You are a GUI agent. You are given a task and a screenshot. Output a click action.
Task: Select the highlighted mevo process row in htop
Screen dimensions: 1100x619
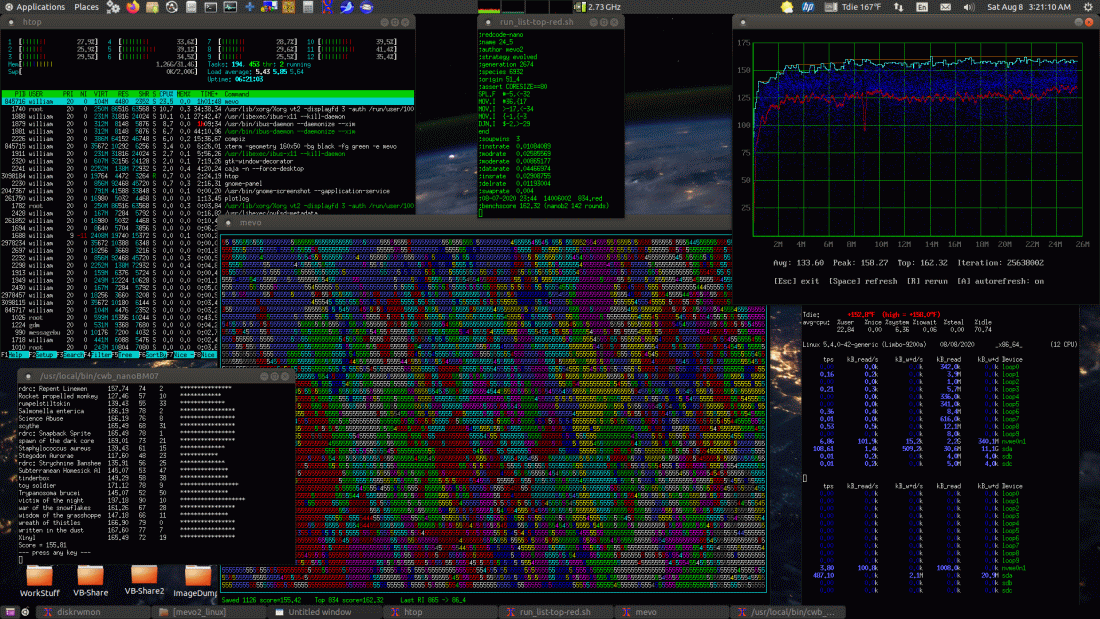click(x=208, y=102)
